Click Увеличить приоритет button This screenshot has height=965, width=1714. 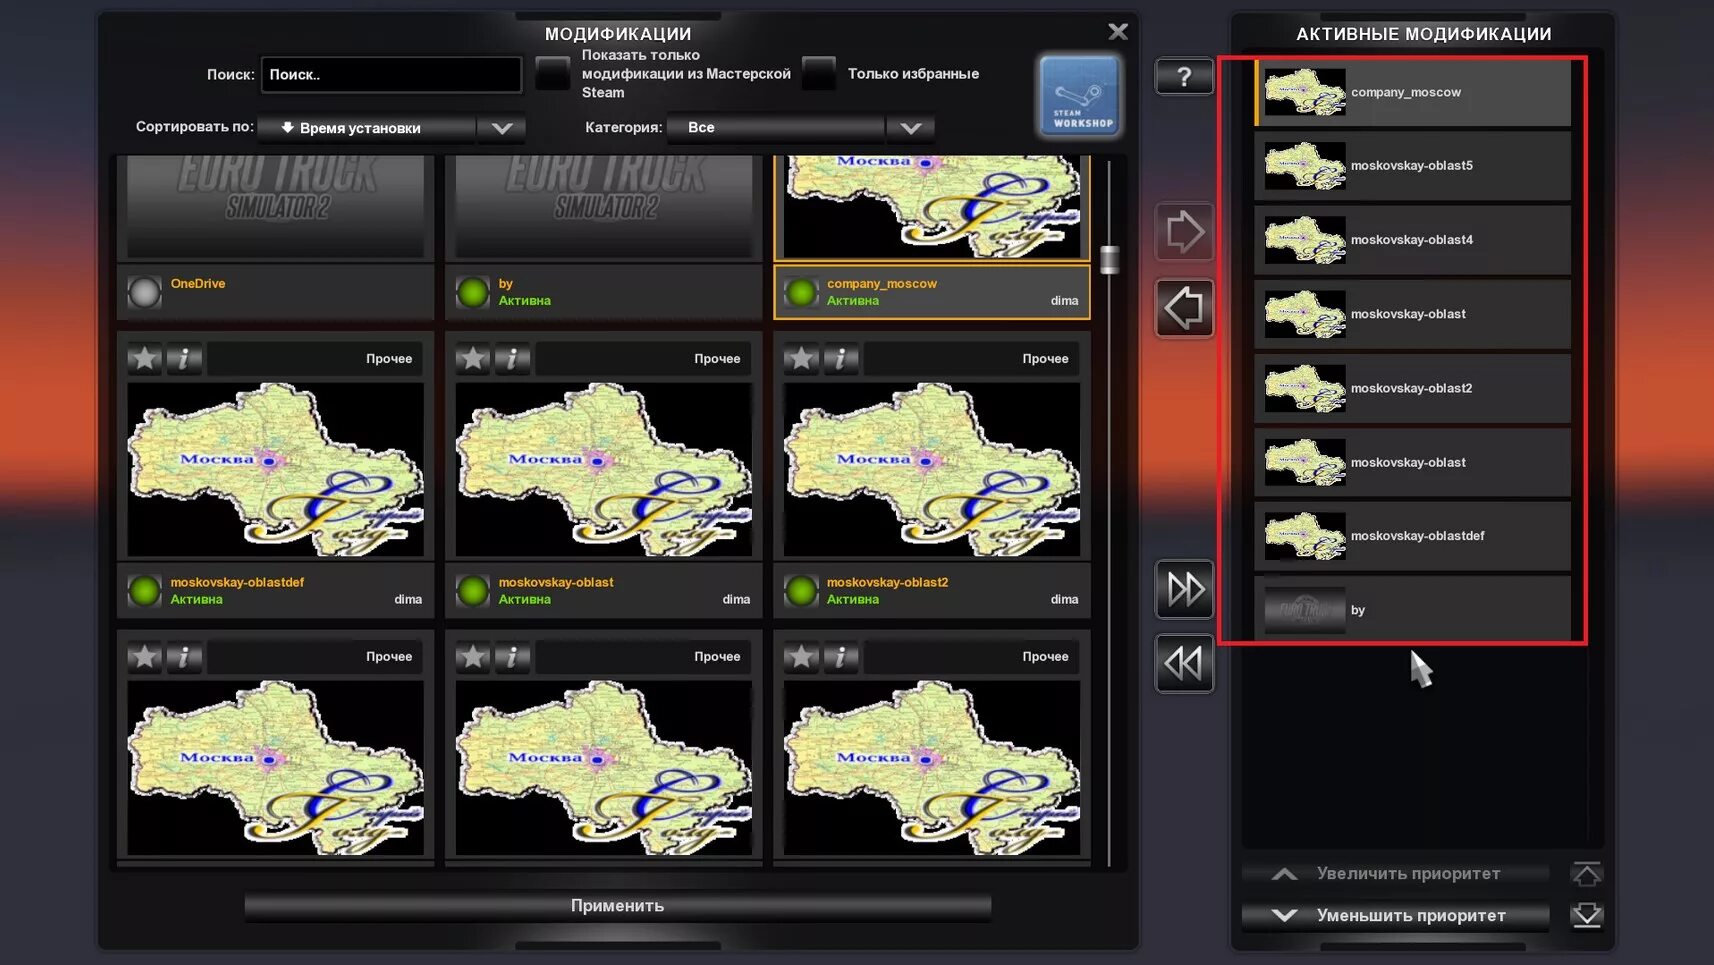tap(1396, 874)
